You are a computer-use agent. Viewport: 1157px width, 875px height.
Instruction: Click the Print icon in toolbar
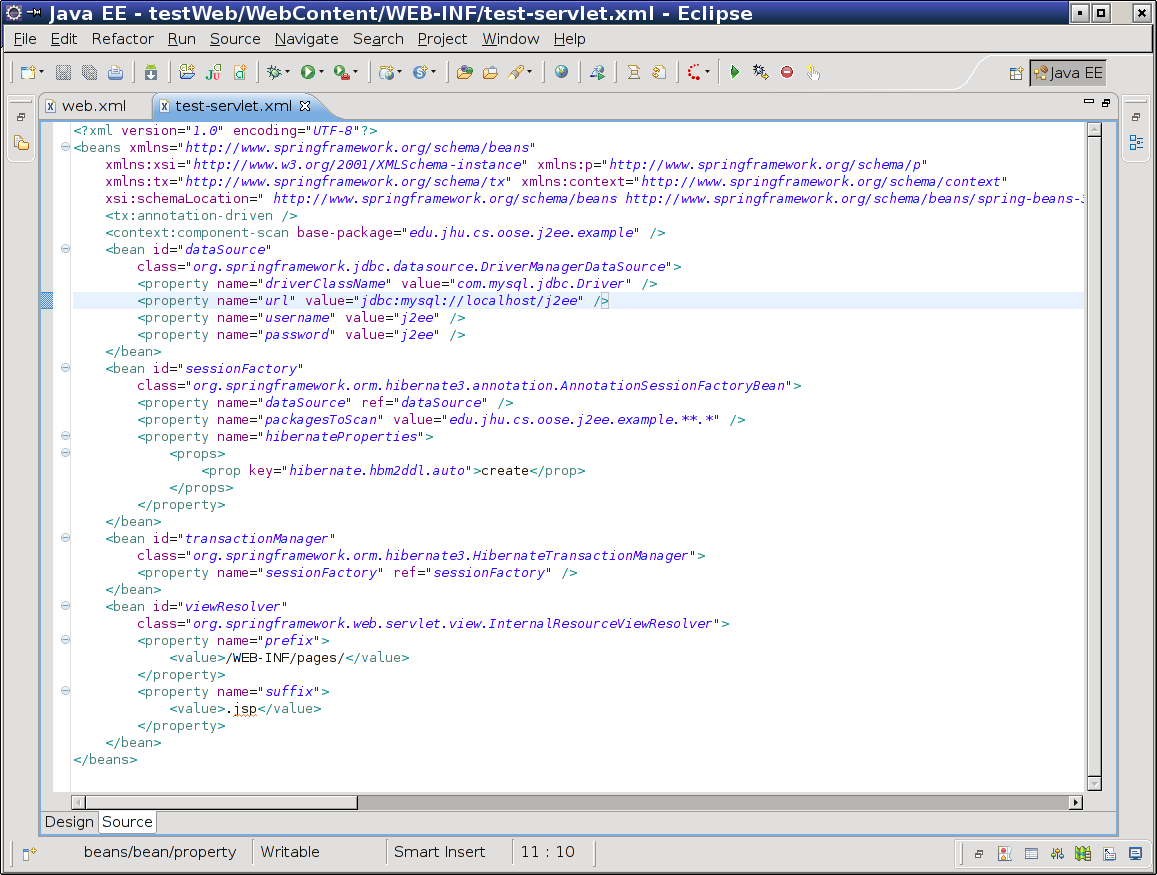[x=115, y=72]
